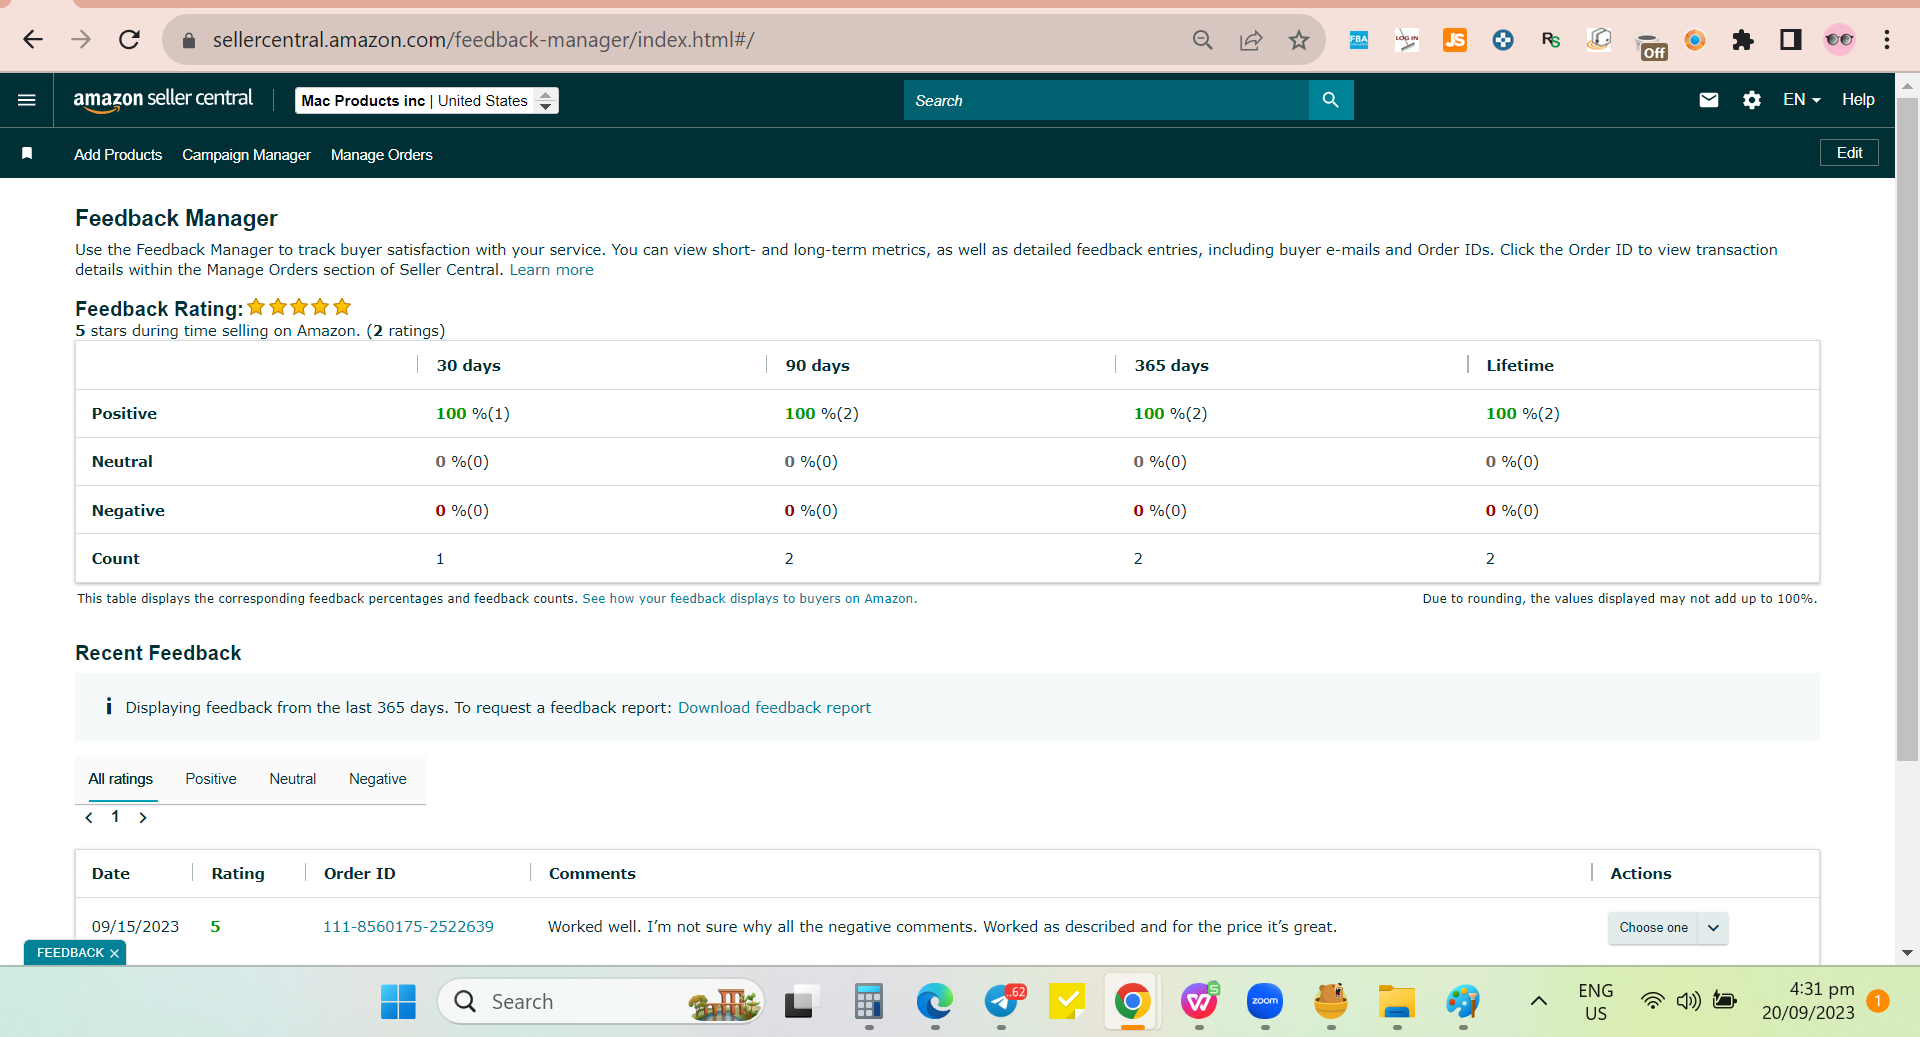Click the 09/15/2023 date cell

[135, 927]
